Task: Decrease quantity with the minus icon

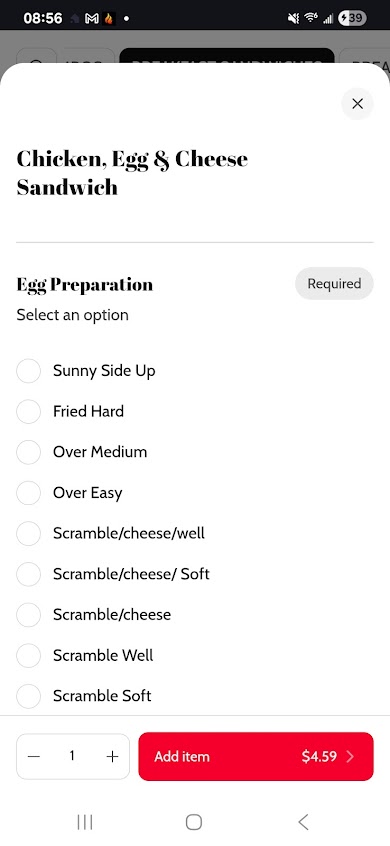Action: click(x=34, y=756)
